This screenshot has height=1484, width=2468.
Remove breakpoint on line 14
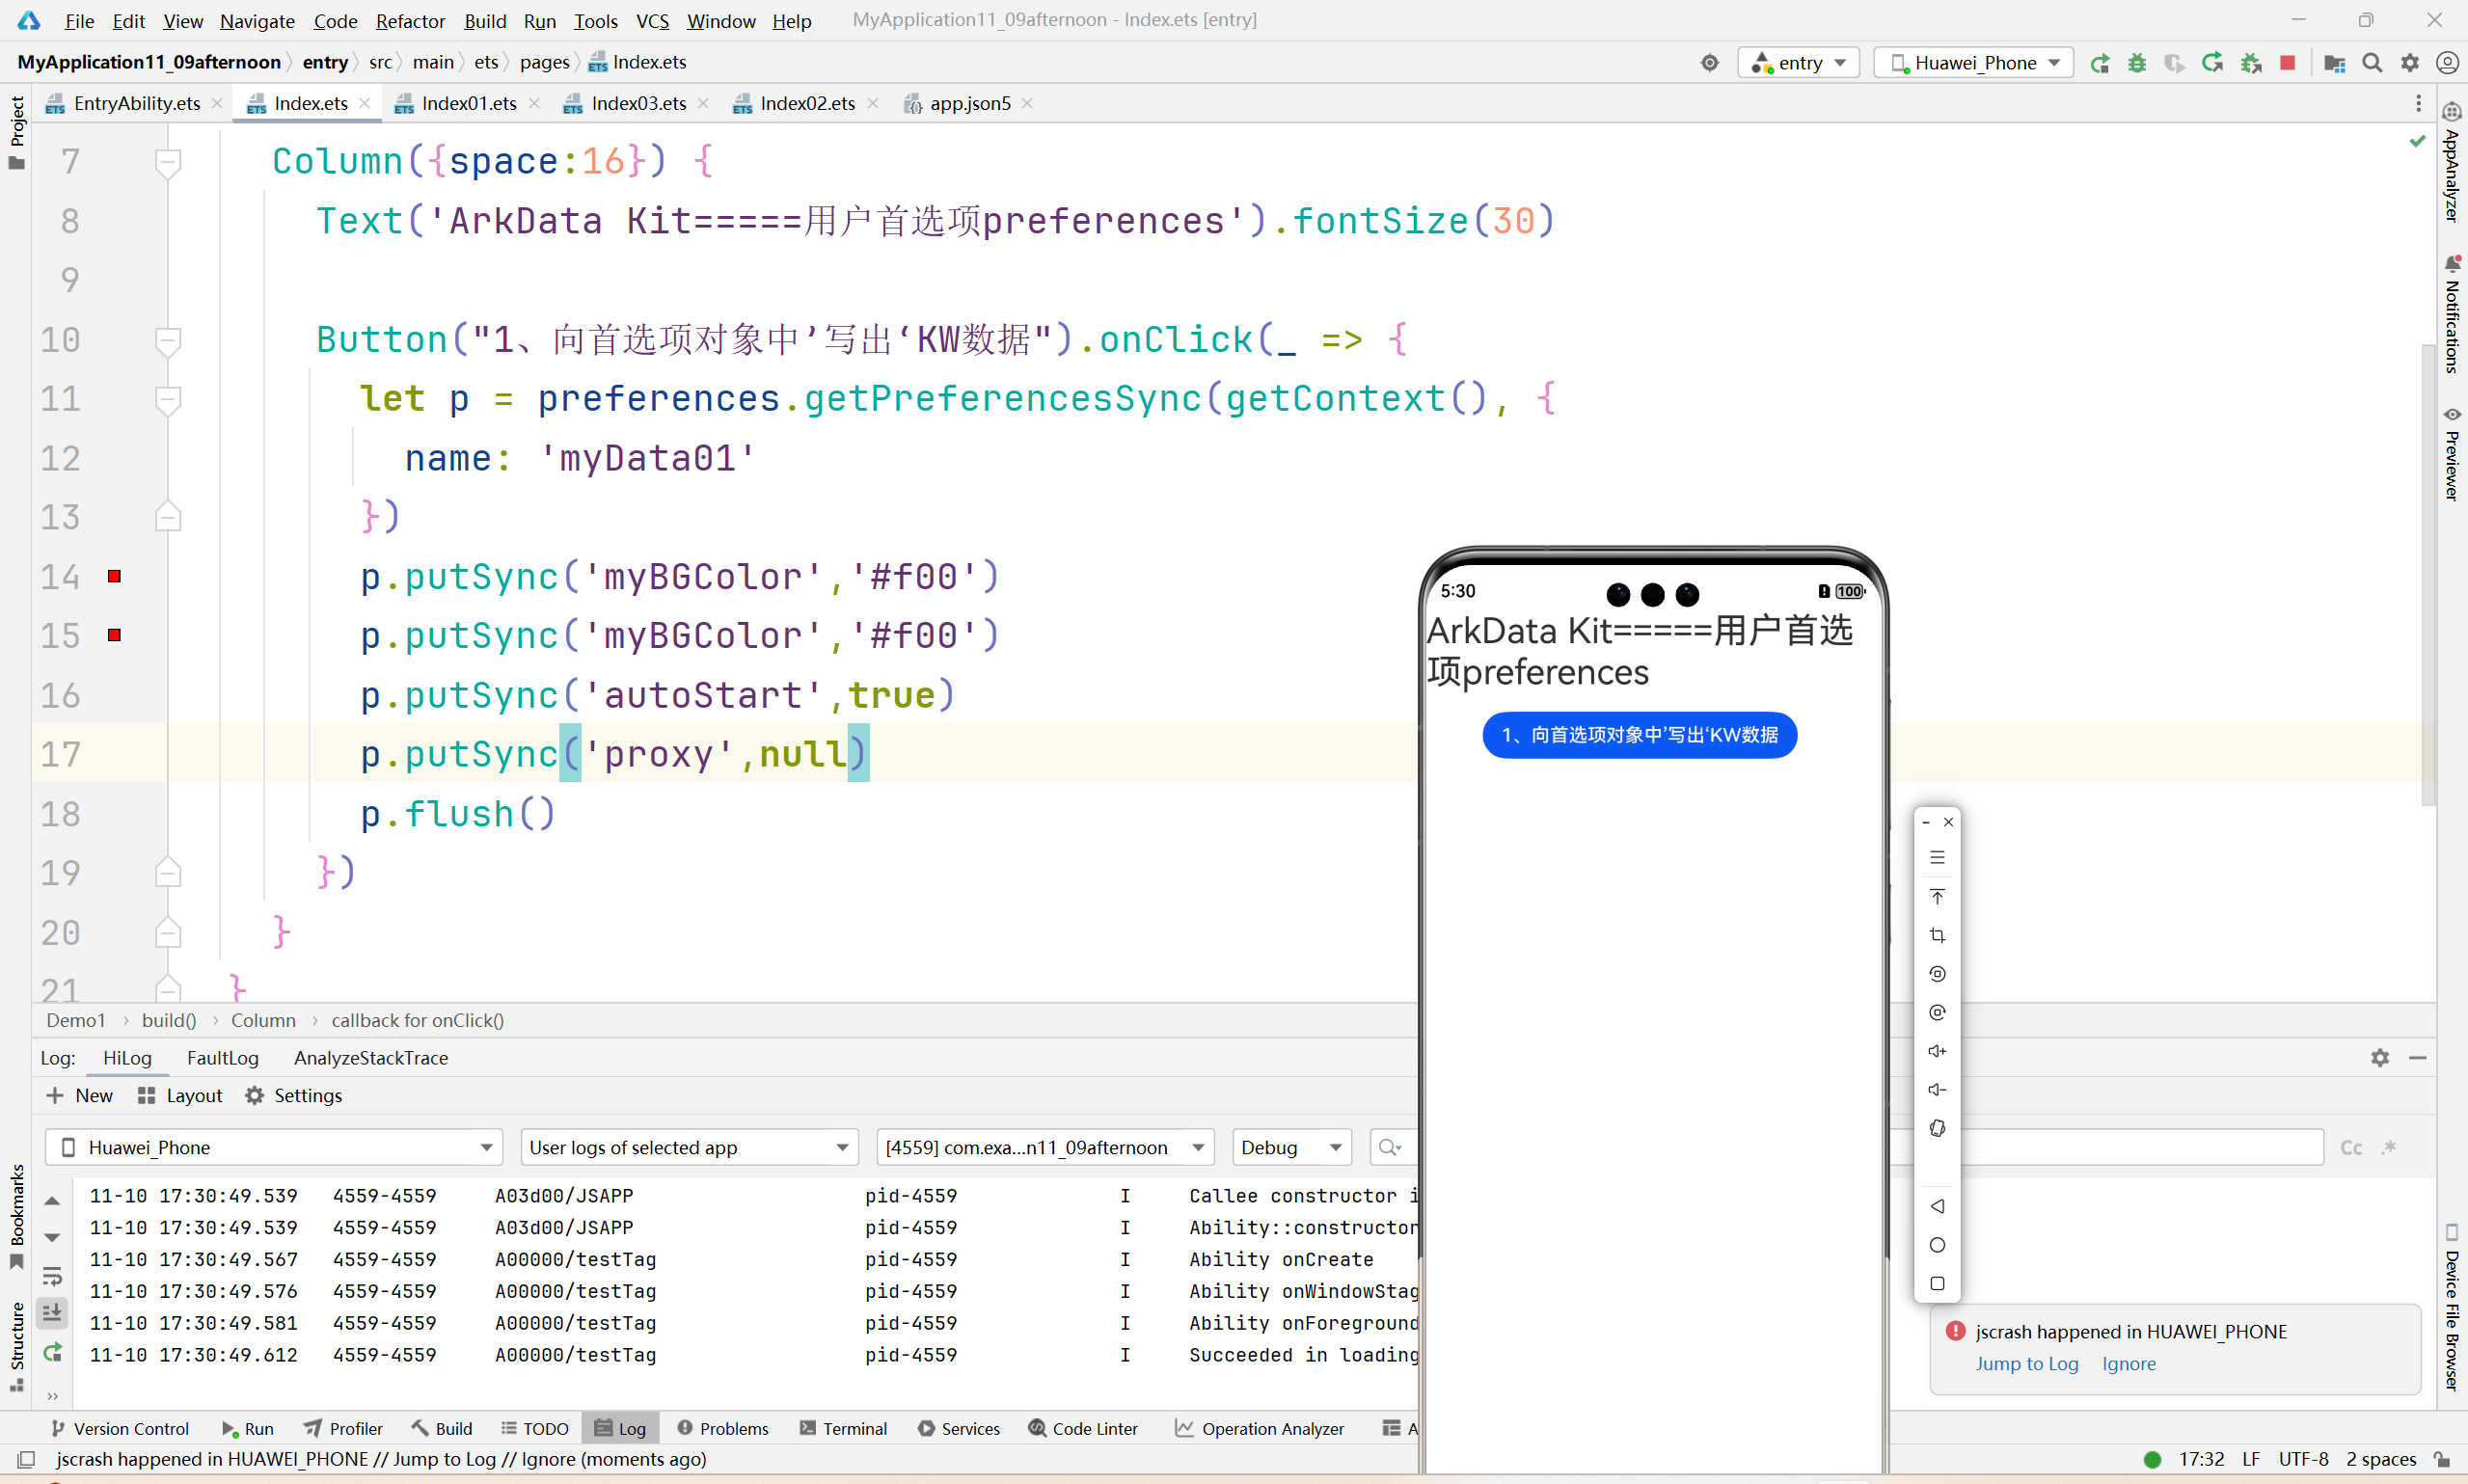click(114, 576)
